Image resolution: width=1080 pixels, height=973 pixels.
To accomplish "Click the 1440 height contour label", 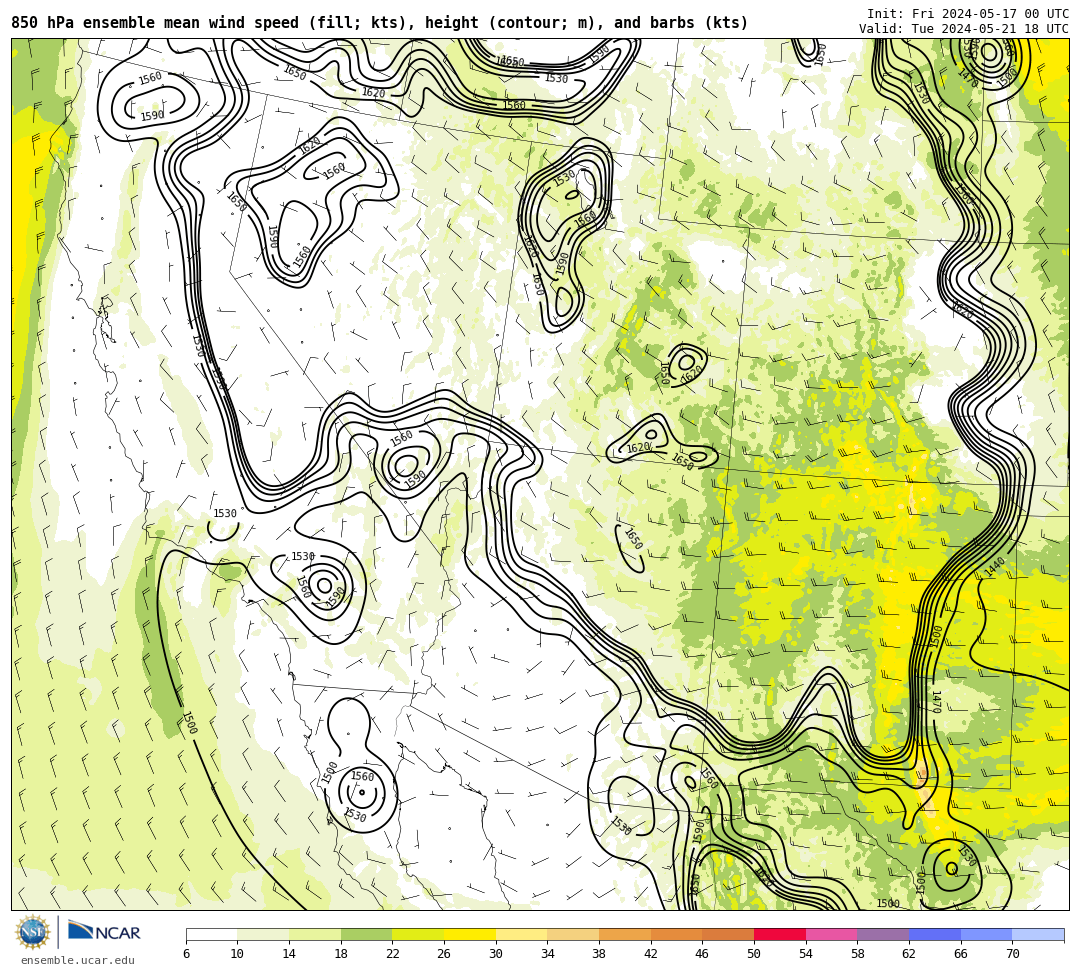I will tap(995, 567).
